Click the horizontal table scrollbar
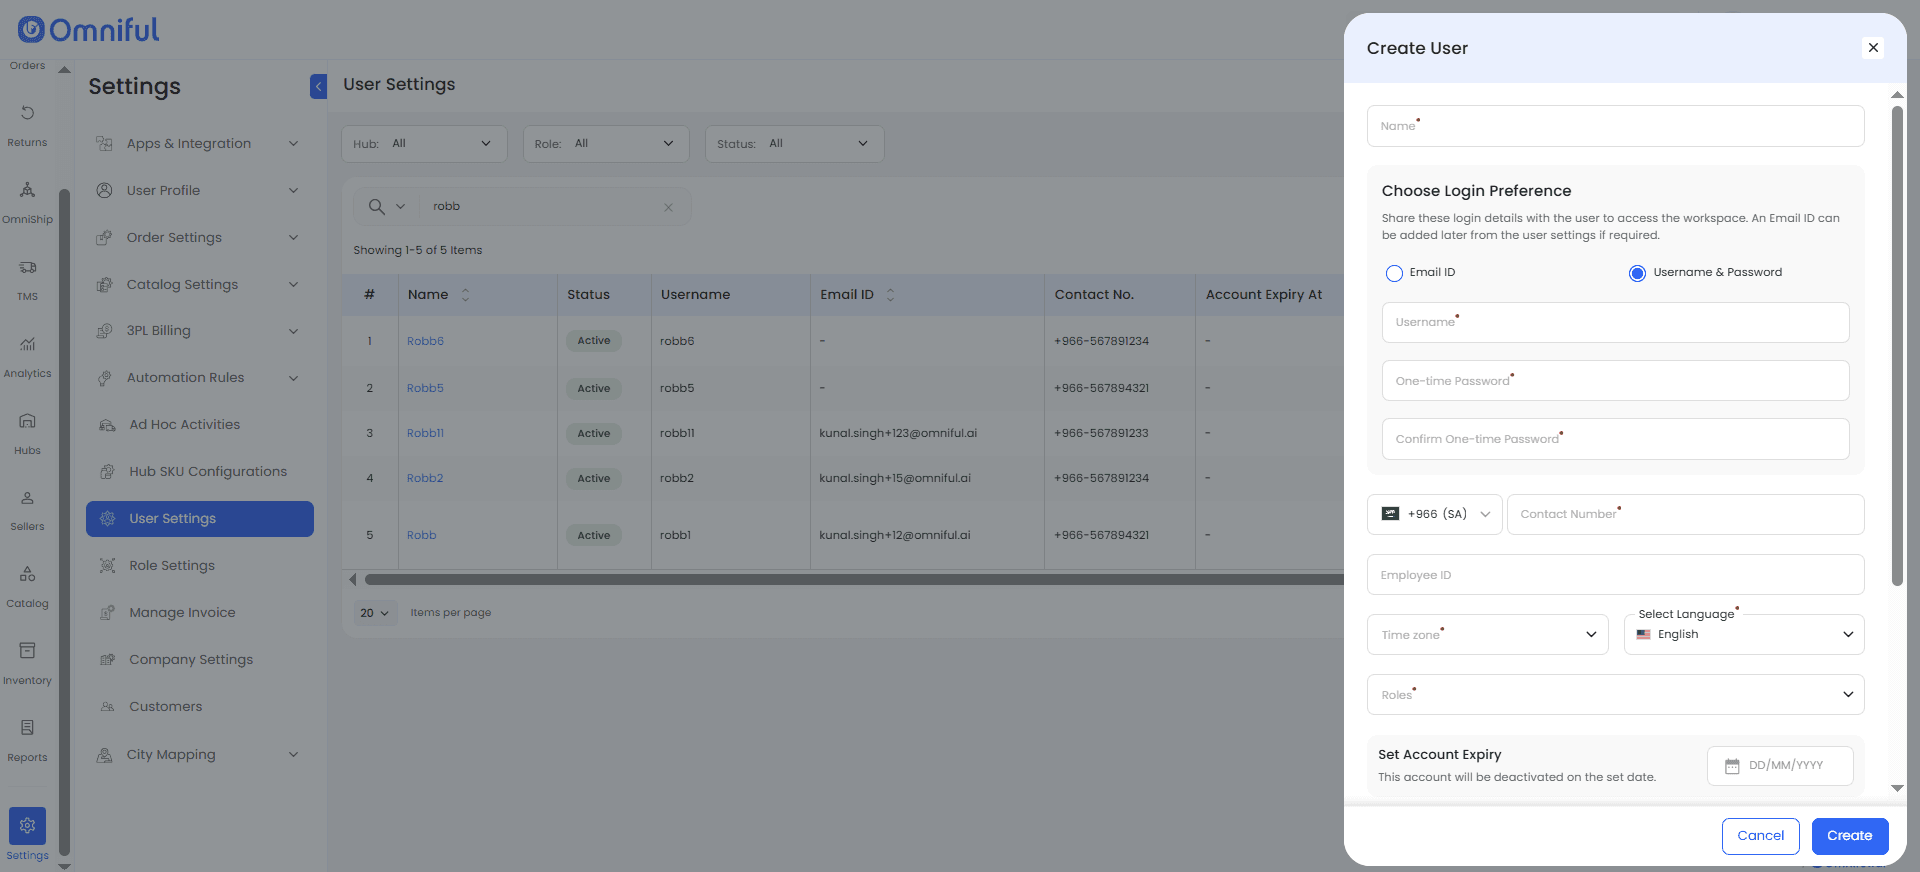The width and height of the screenshot is (1920, 872). (850, 580)
